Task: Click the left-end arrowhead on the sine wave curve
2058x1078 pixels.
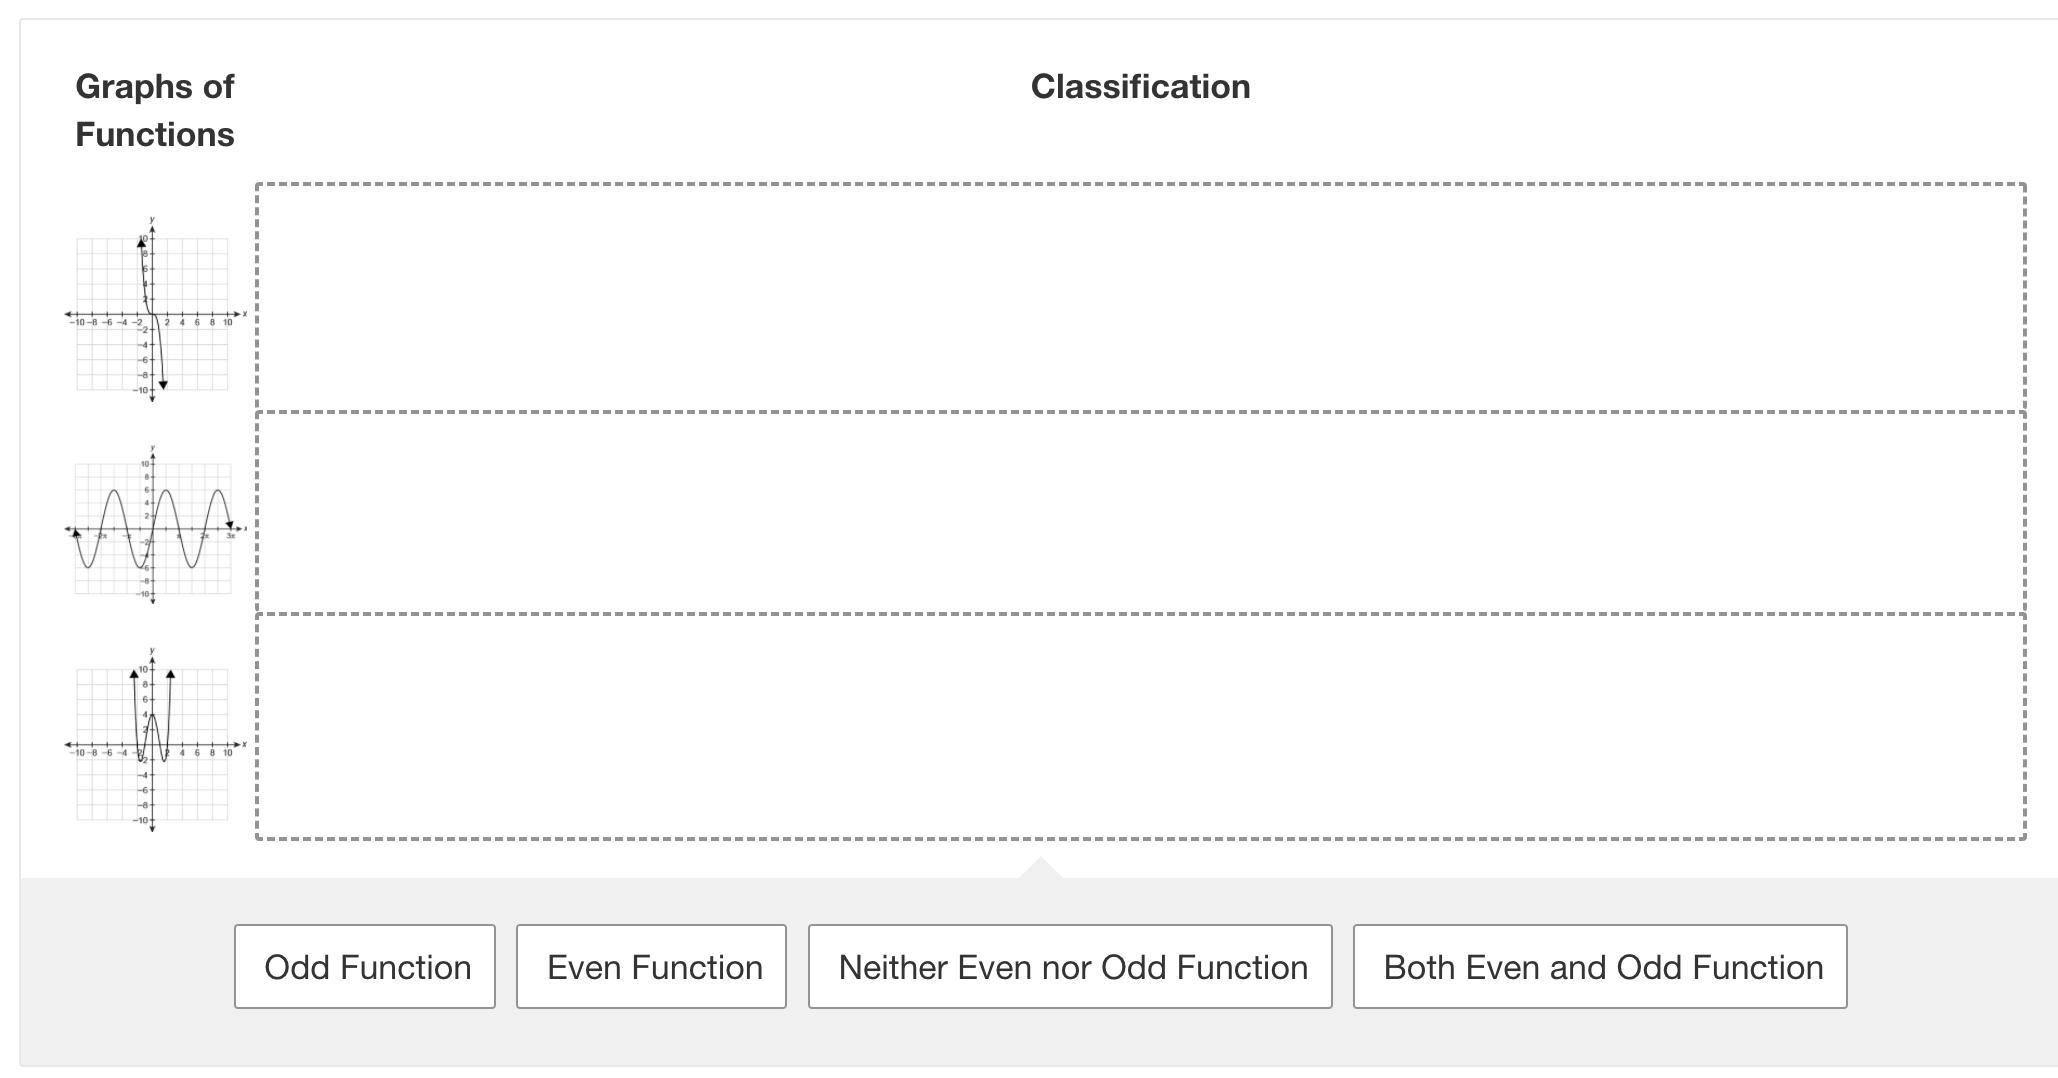Action: [x=76, y=533]
